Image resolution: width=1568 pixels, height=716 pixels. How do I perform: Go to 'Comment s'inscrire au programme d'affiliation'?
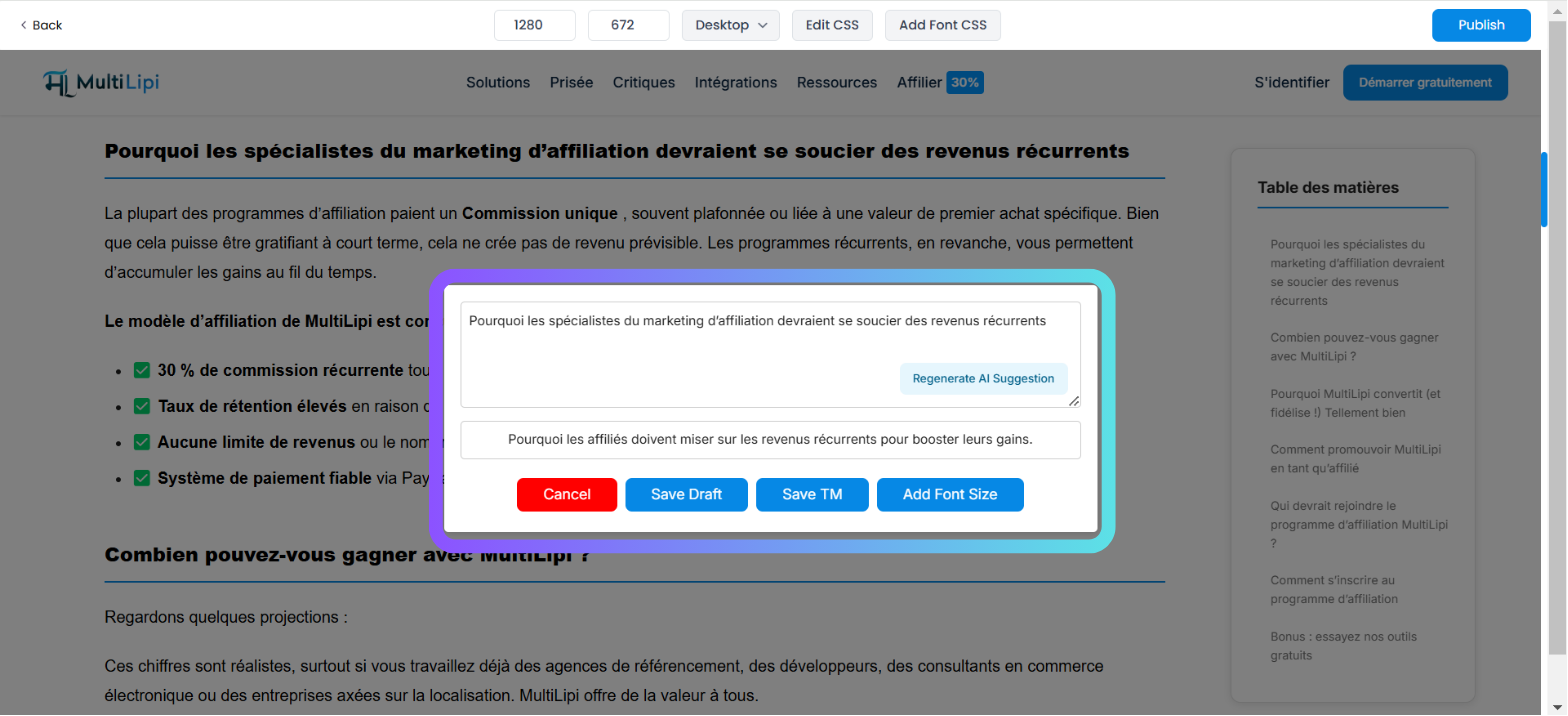[1333, 589]
